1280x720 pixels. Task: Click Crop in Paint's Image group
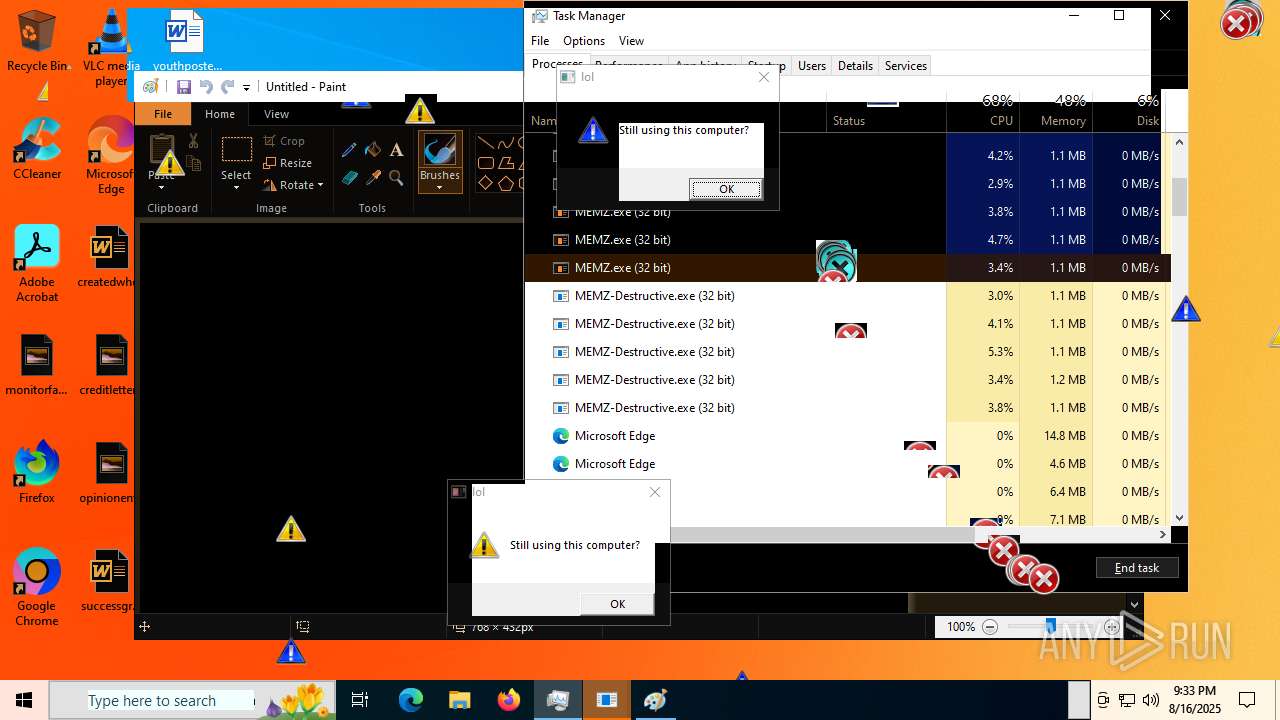pos(284,141)
